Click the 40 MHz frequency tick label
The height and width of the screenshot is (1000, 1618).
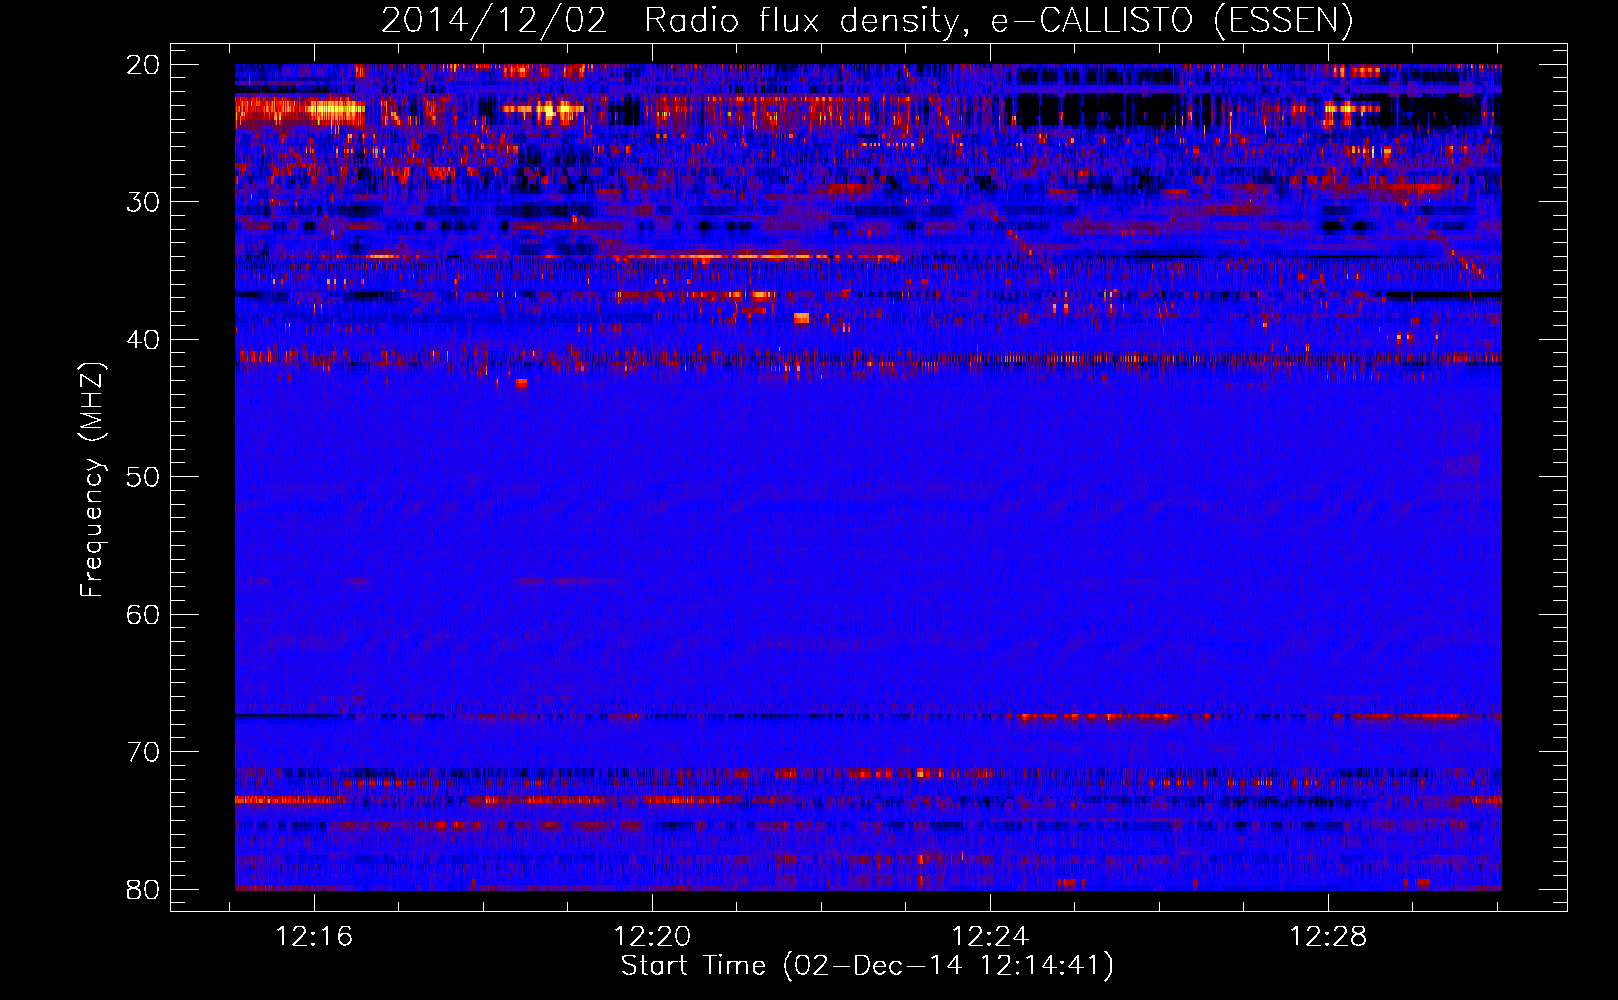pos(143,339)
